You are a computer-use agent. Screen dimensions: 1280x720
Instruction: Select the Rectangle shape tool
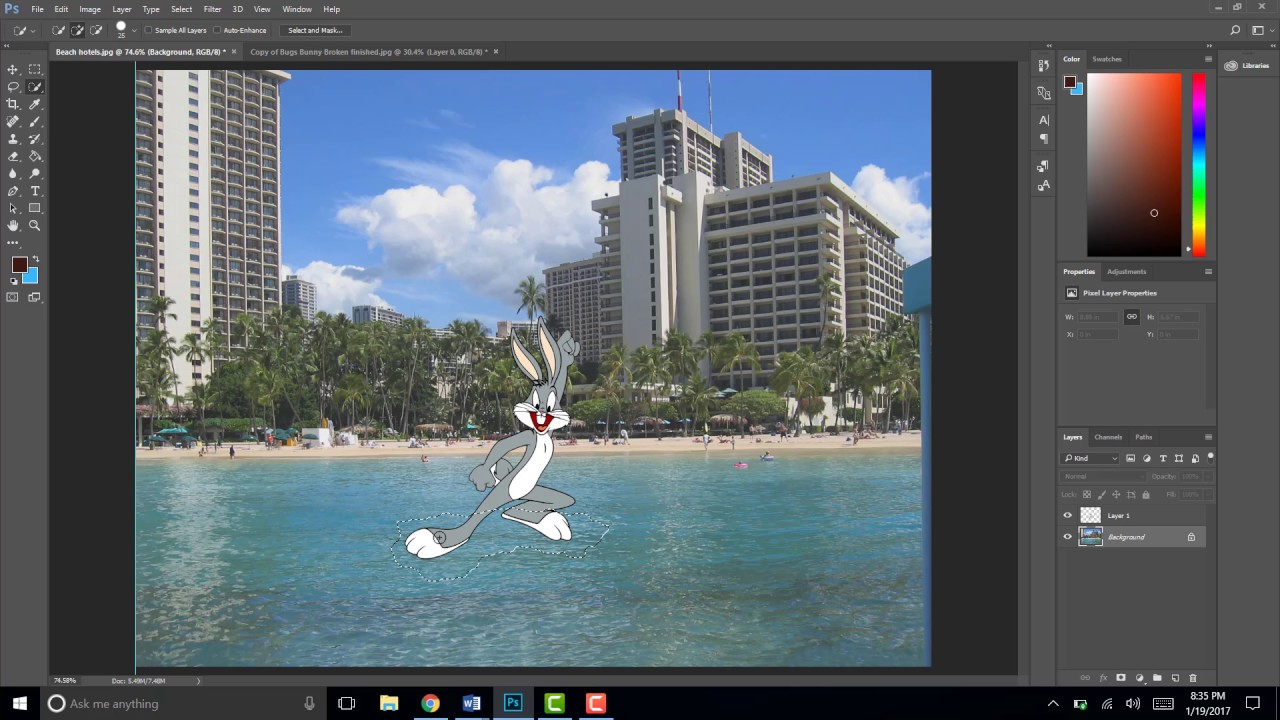35,208
